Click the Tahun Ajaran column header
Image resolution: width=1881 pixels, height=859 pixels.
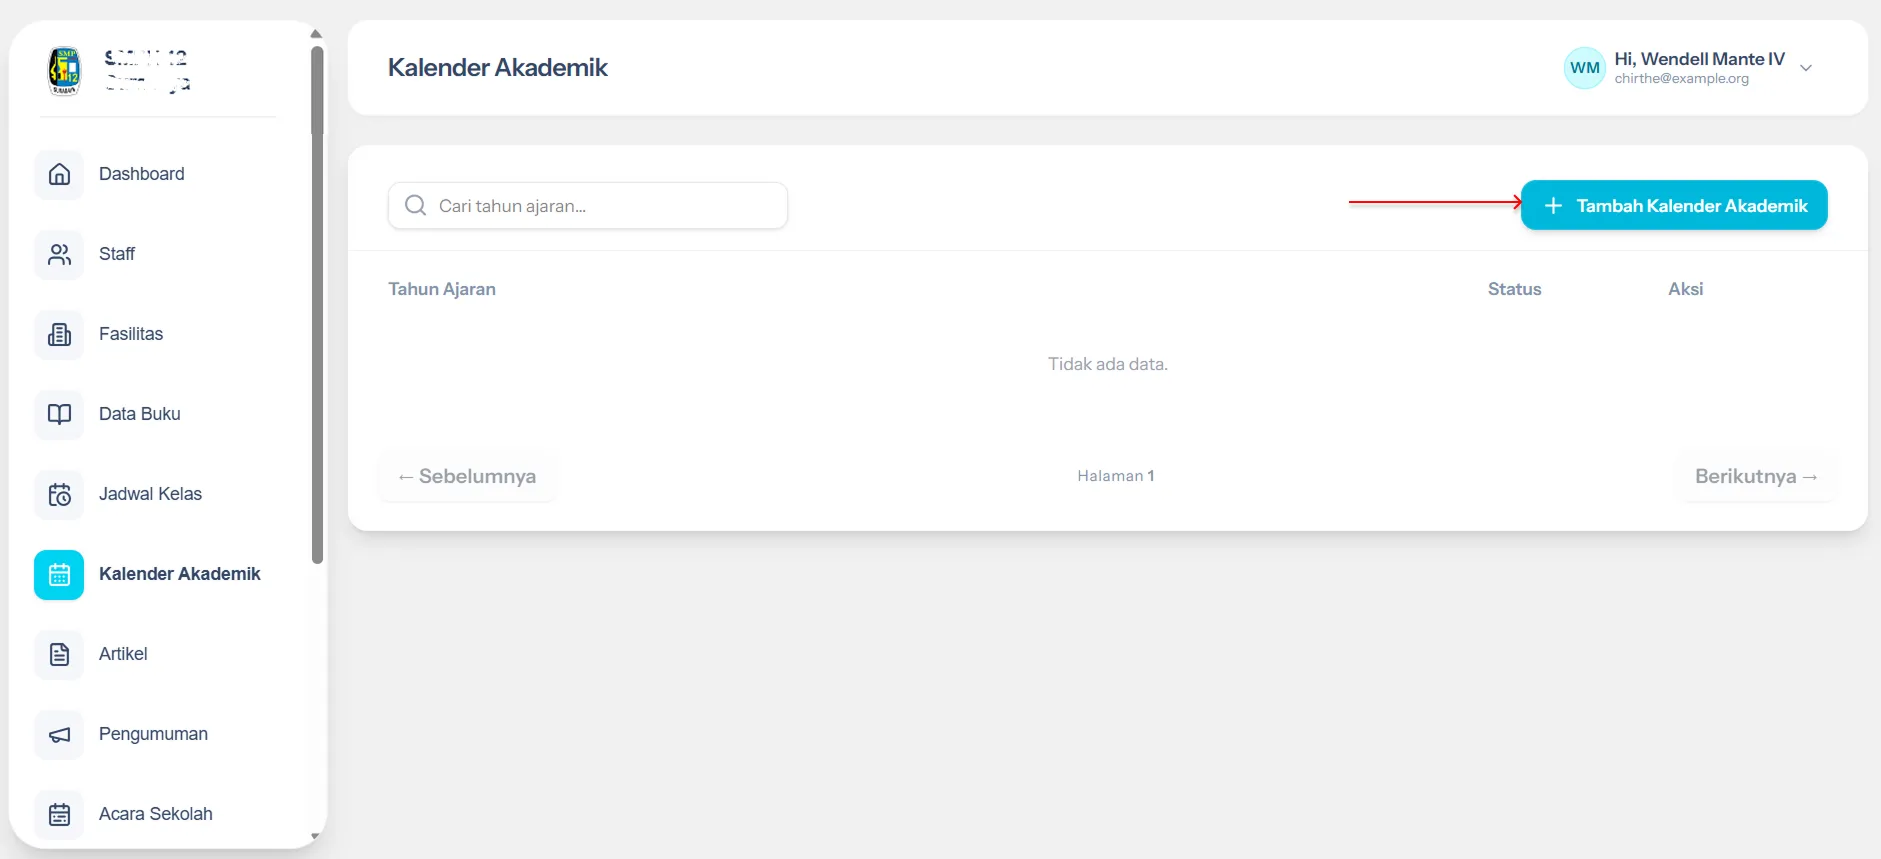pyautogui.click(x=442, y=289)
